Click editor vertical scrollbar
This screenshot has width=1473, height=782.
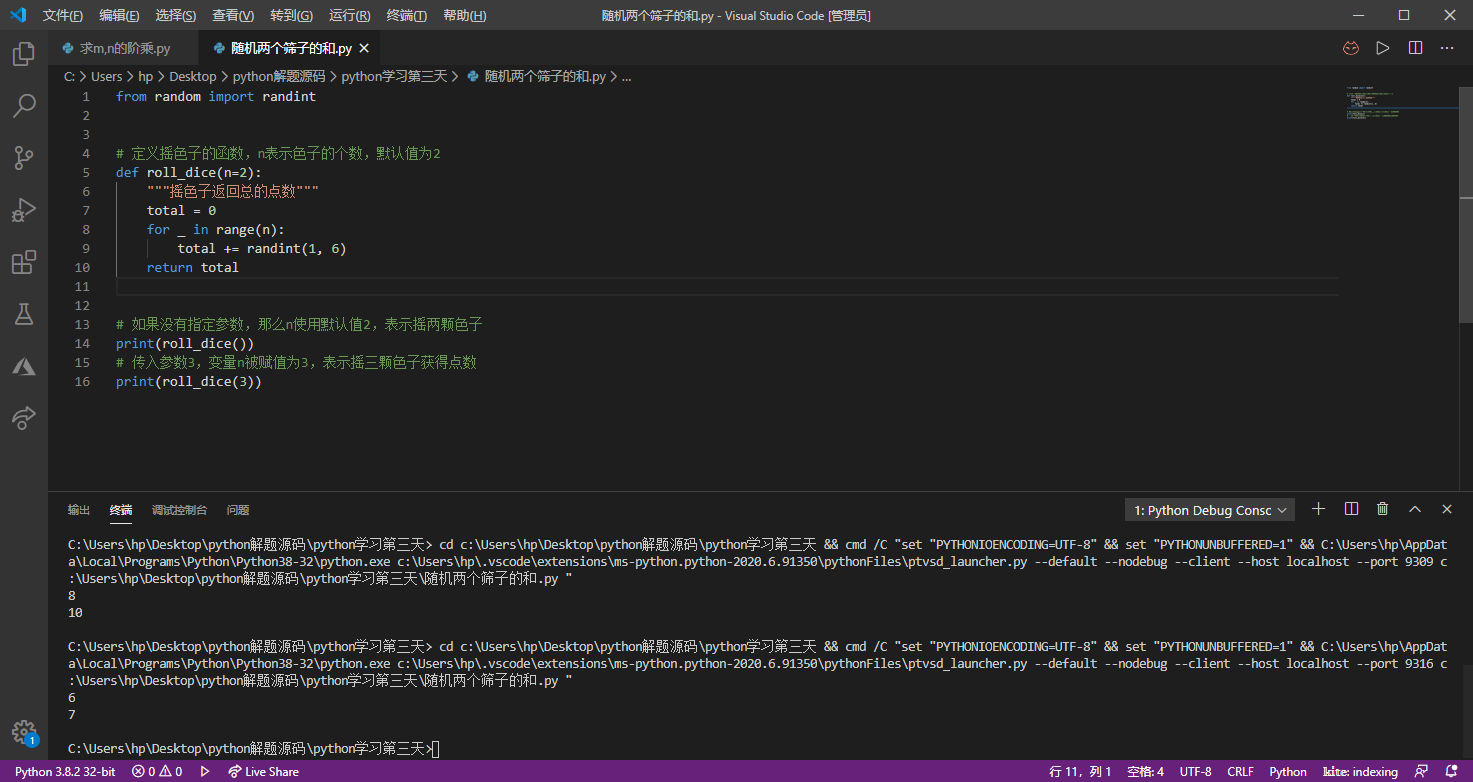[1466, 205]
